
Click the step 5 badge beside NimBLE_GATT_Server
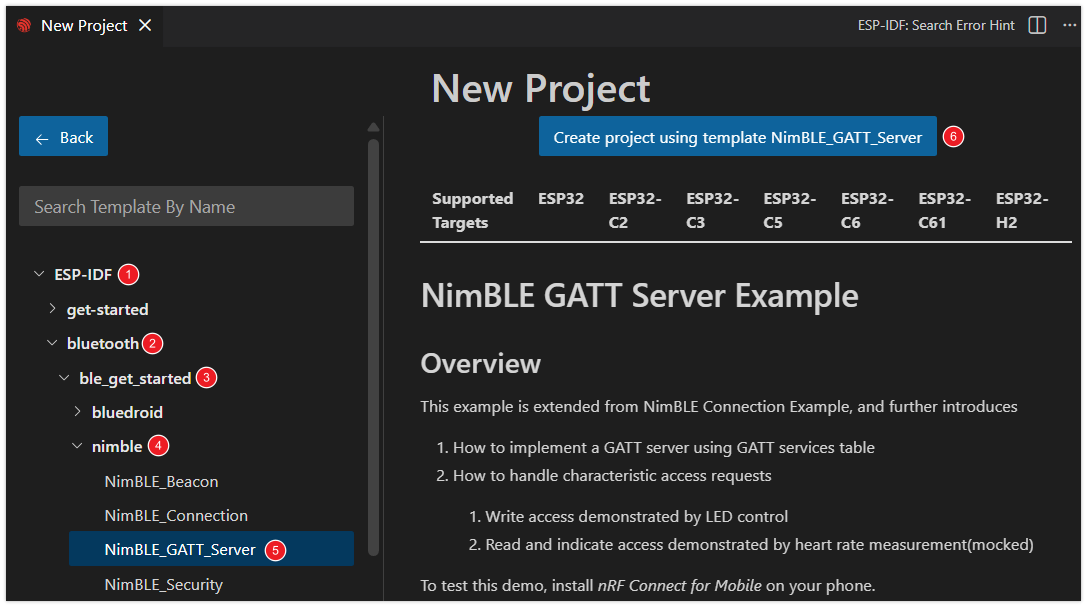tap(275, 550)
